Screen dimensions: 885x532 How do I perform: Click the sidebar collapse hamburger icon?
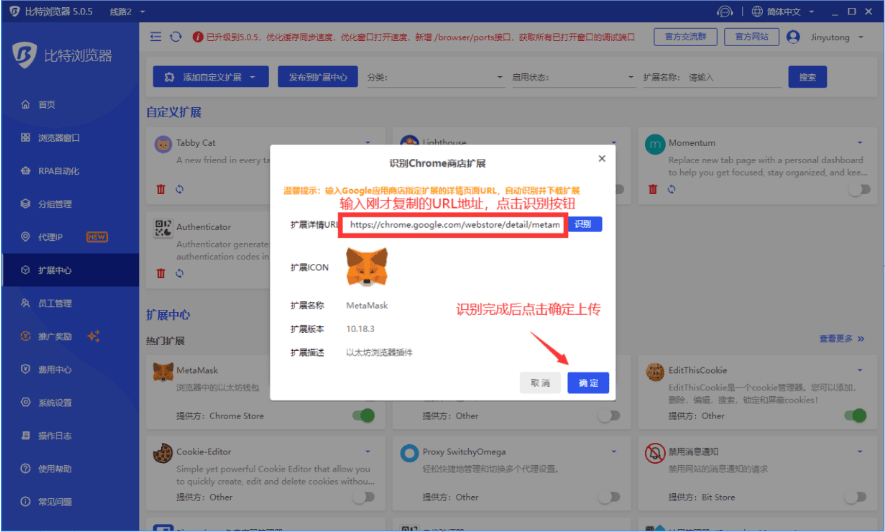click(x=155, y=37)
